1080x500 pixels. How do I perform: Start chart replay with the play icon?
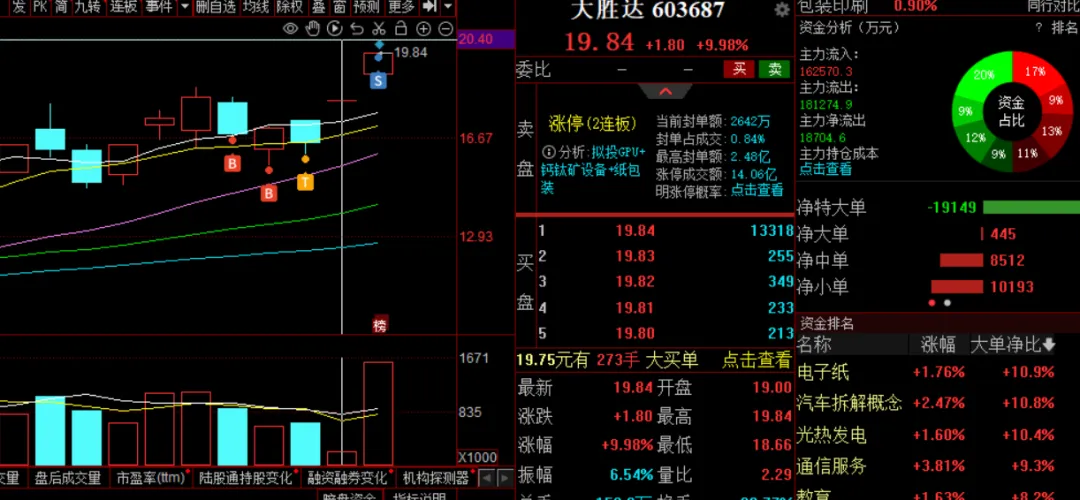(x=335, y=29)
